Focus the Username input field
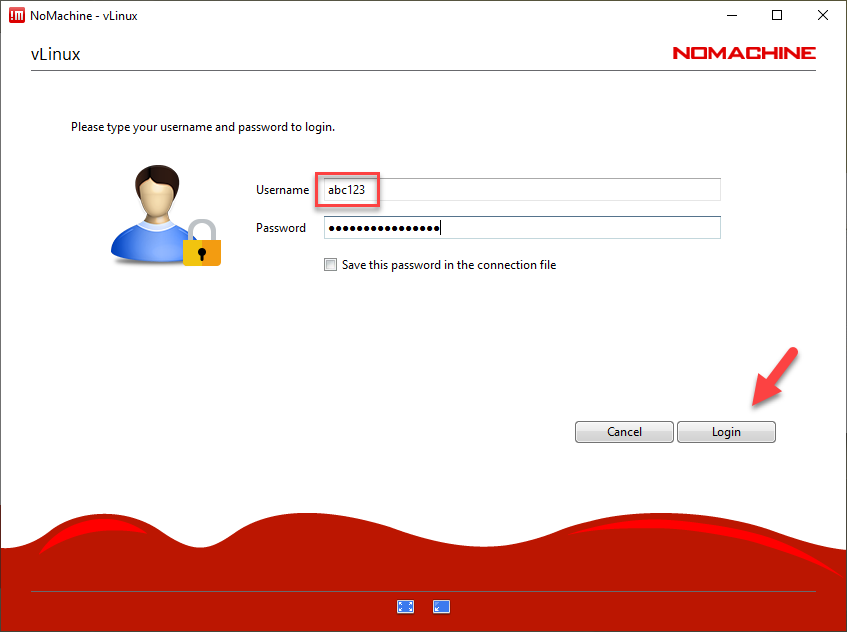847x632 pixels. 522,190
